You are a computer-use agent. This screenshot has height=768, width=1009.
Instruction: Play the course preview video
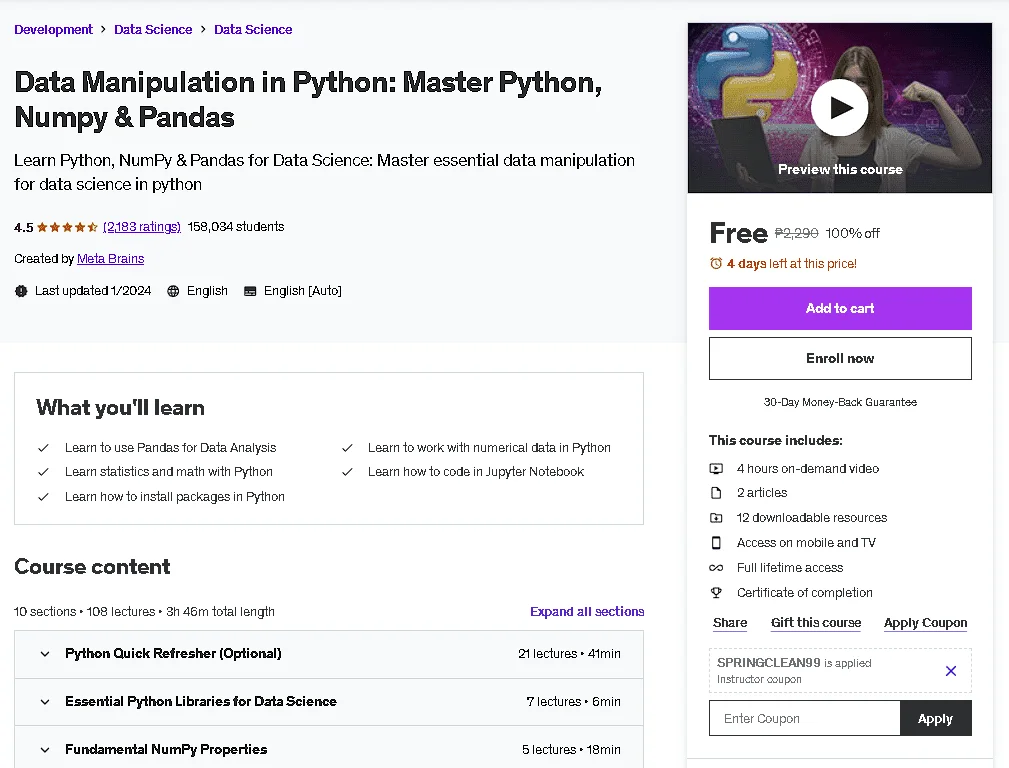coord(839,108)
